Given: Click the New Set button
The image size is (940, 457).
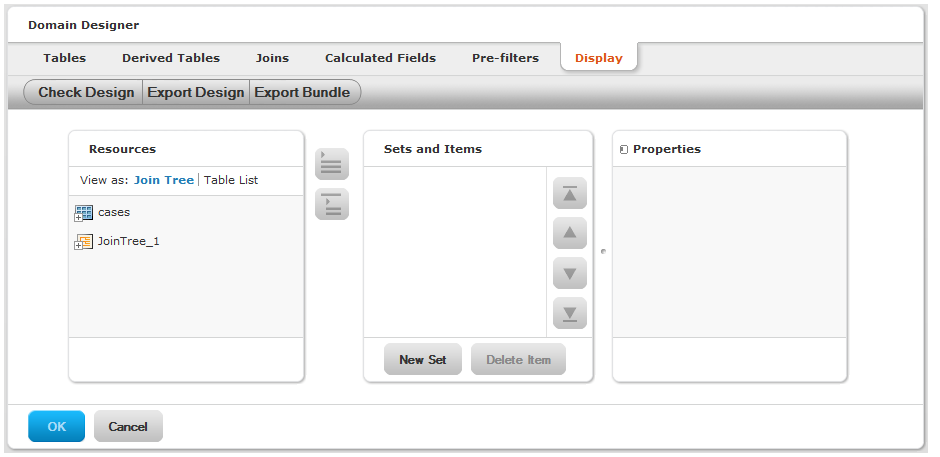Looking at the screenshot, I should [423, 359].
